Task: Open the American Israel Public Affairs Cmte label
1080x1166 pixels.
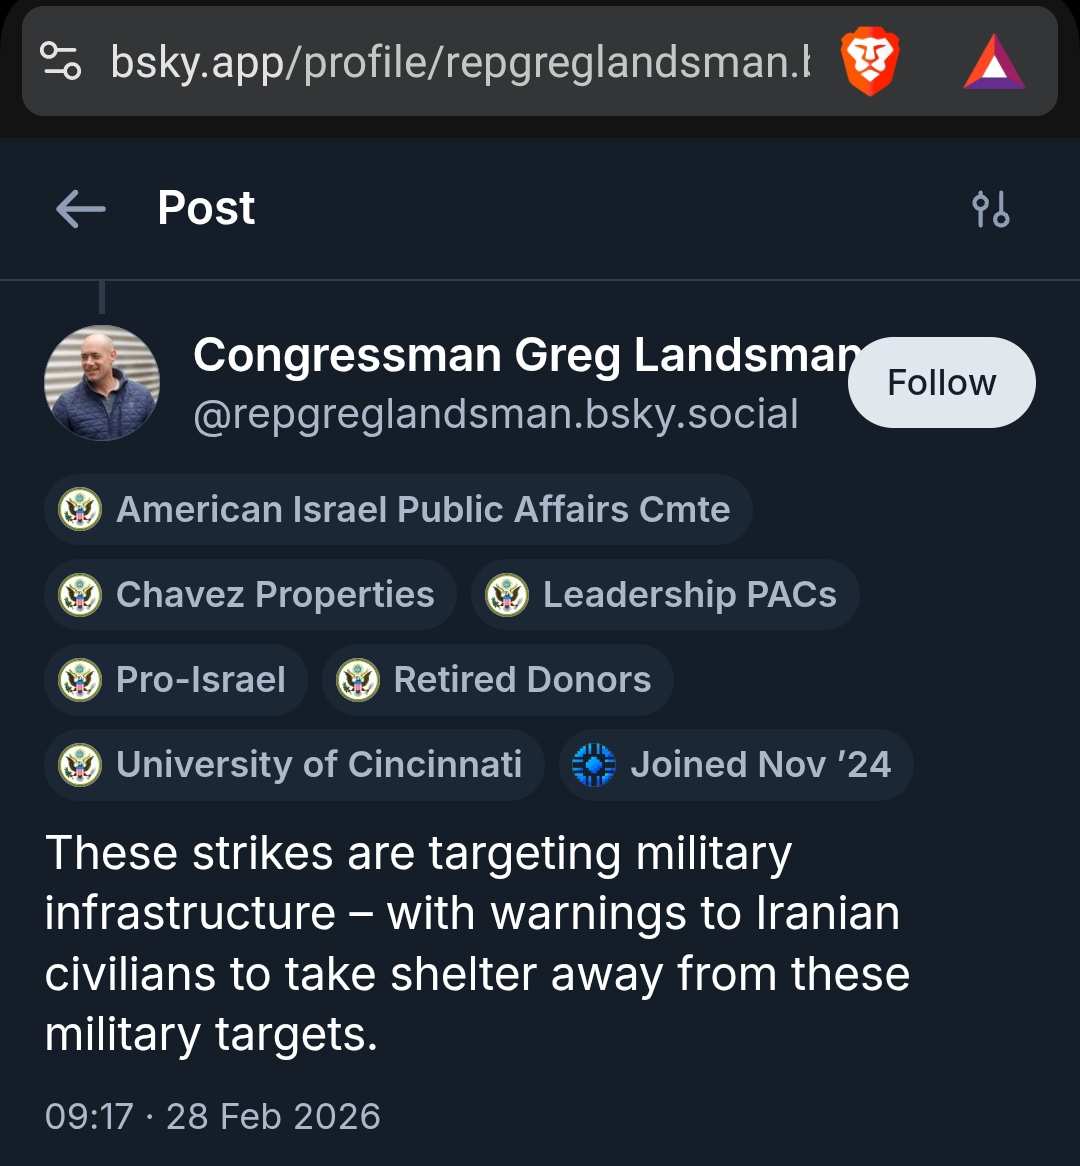Action: point(423,510)
